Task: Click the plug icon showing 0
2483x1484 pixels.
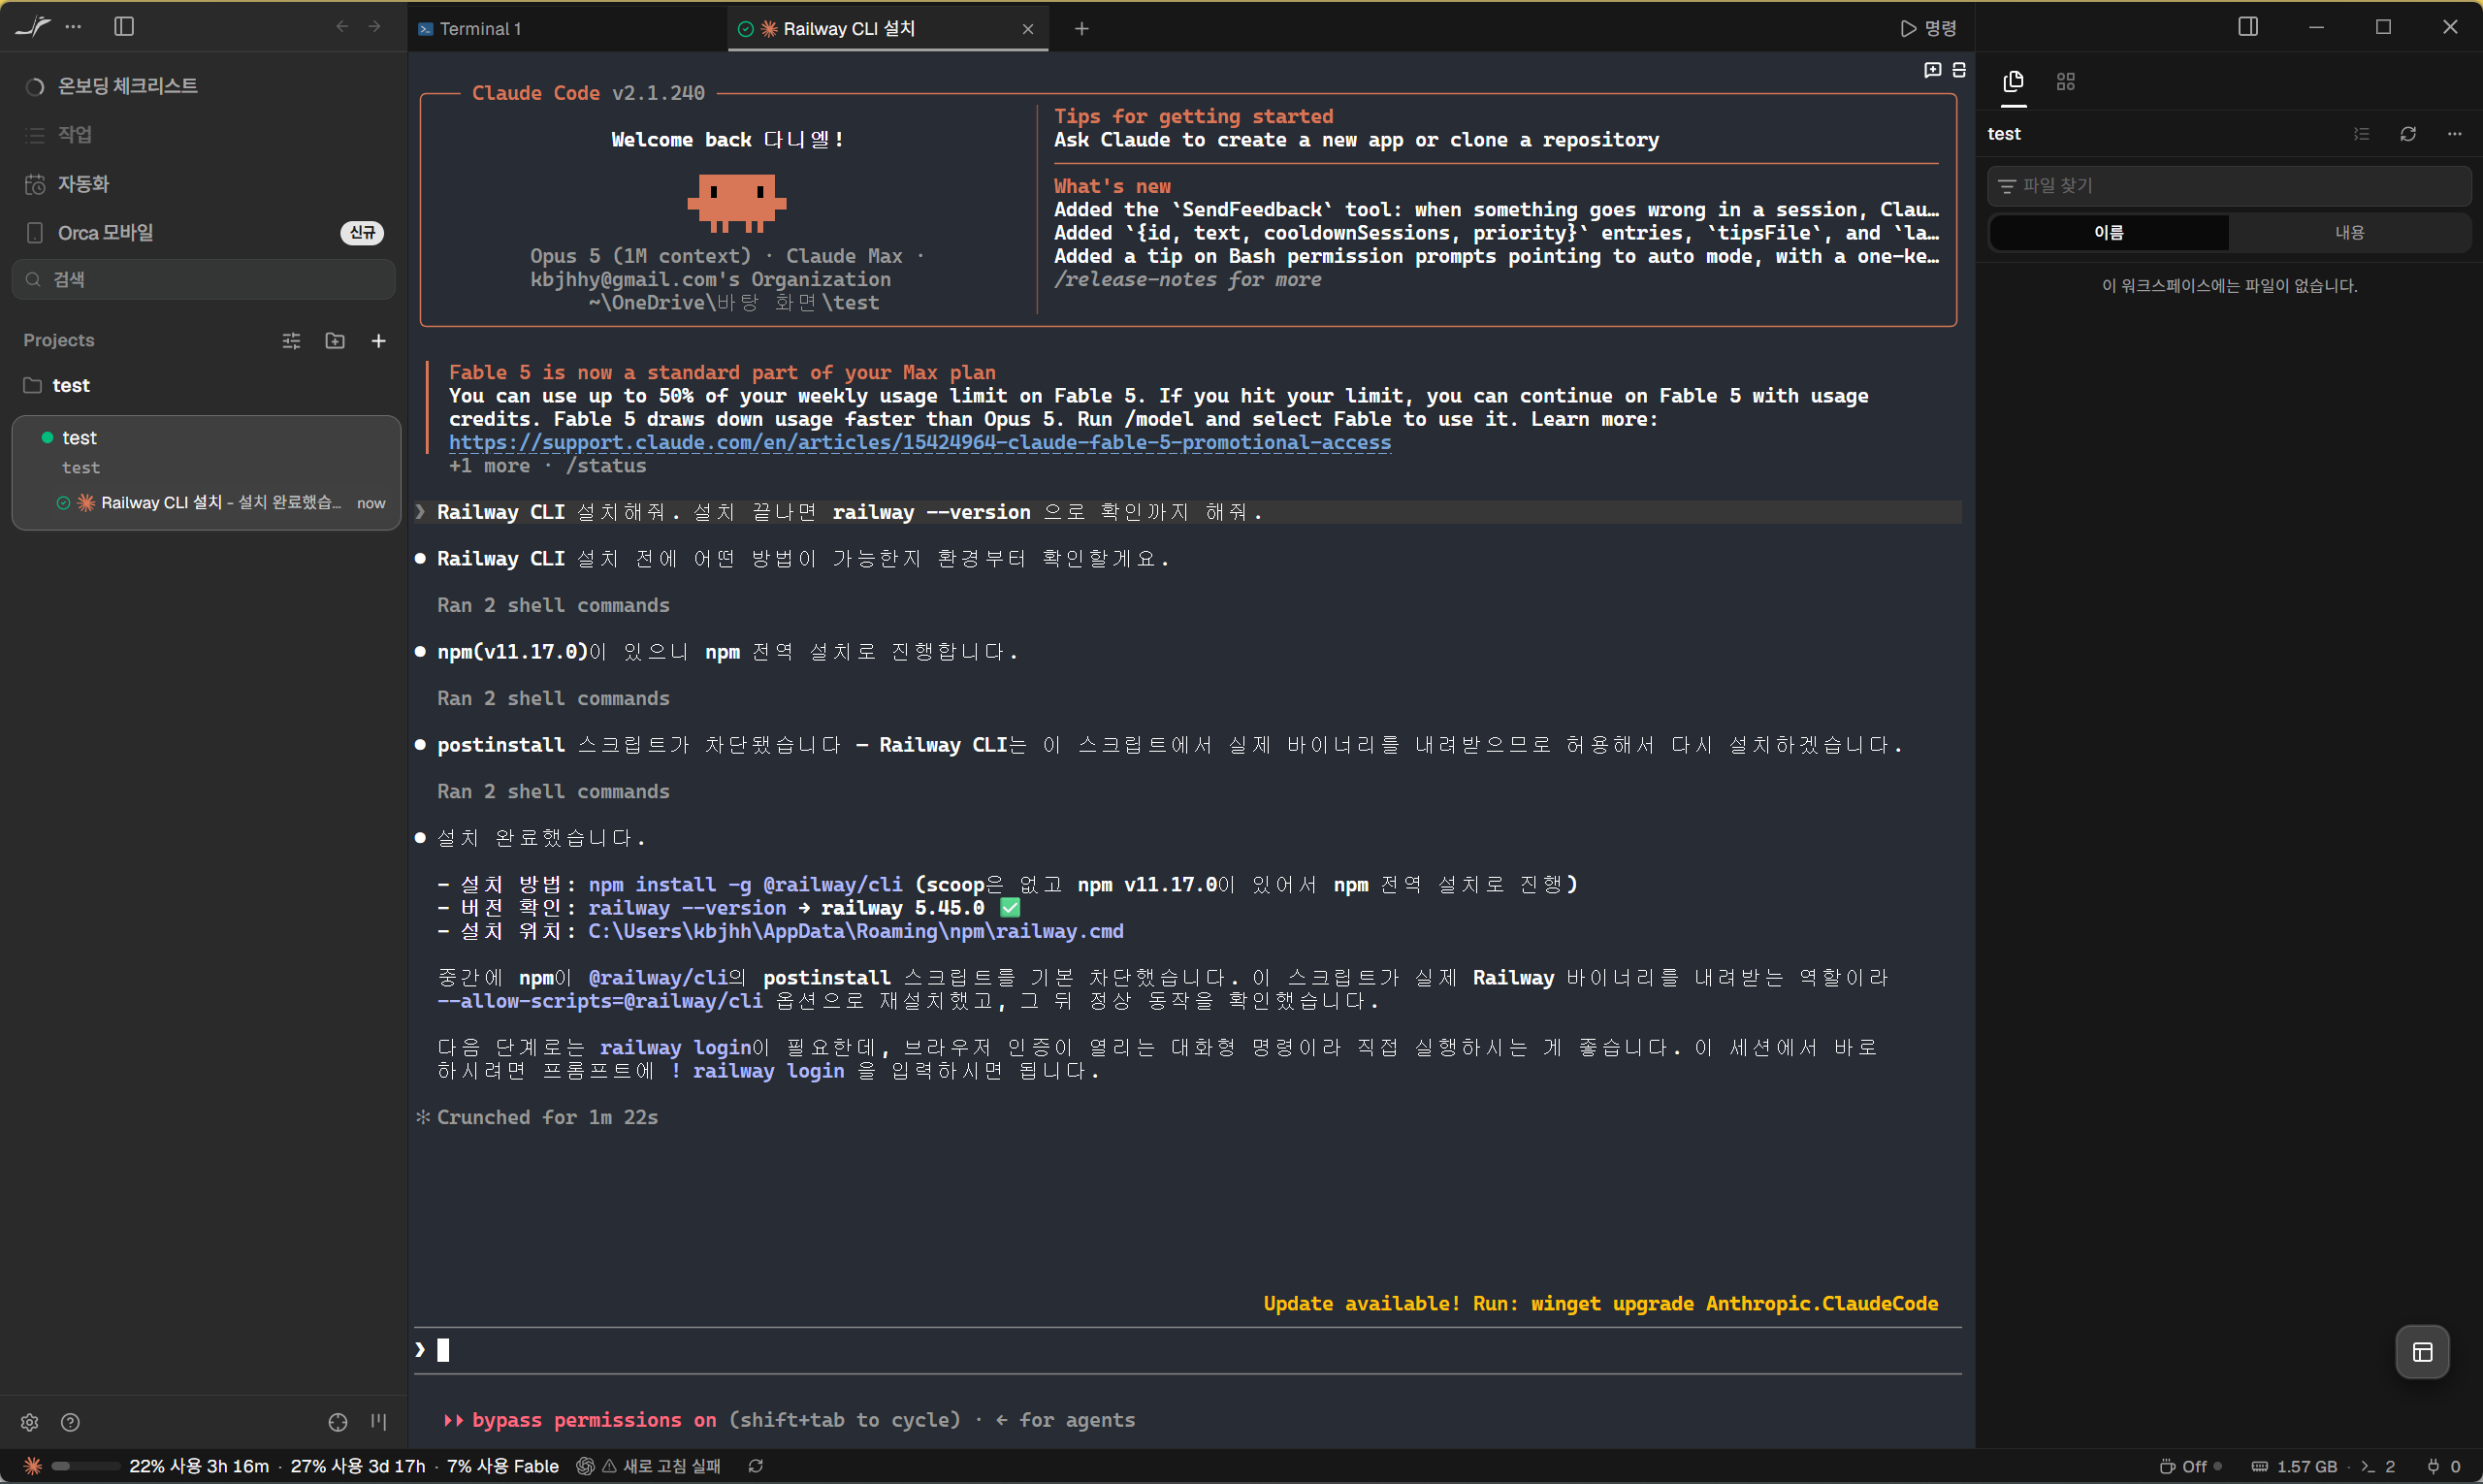Action: tap(2444, 1467)
